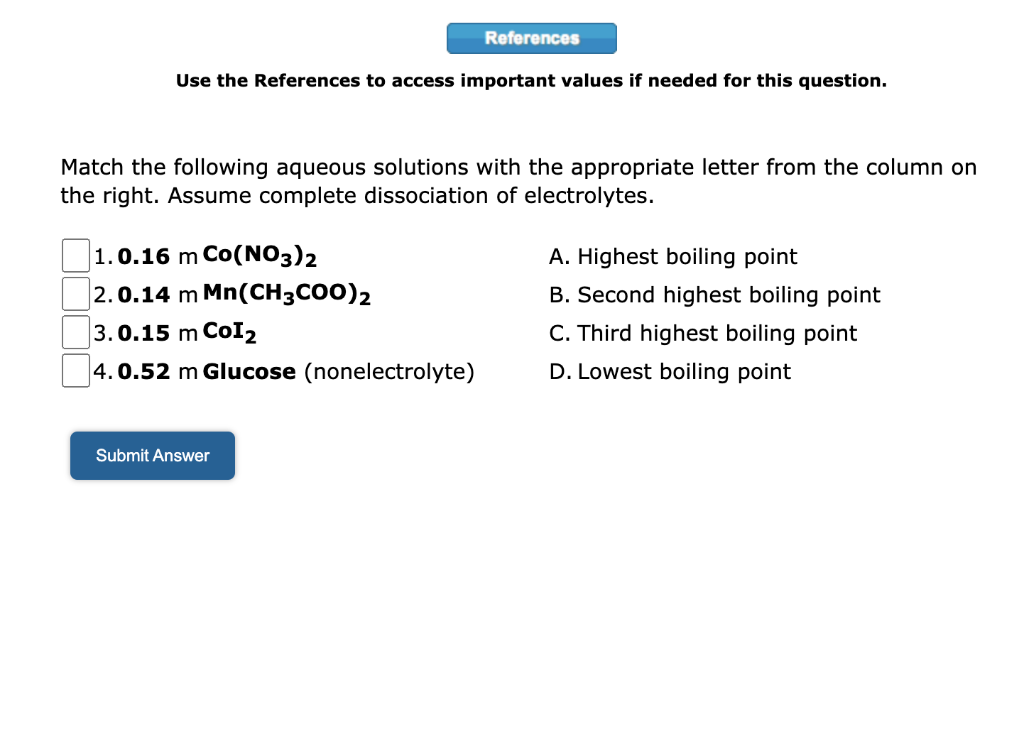The width and height of the screenshot is (1024, 746).
Task: Click the answer box for Co(NO3)2
Action: [75, 255]
